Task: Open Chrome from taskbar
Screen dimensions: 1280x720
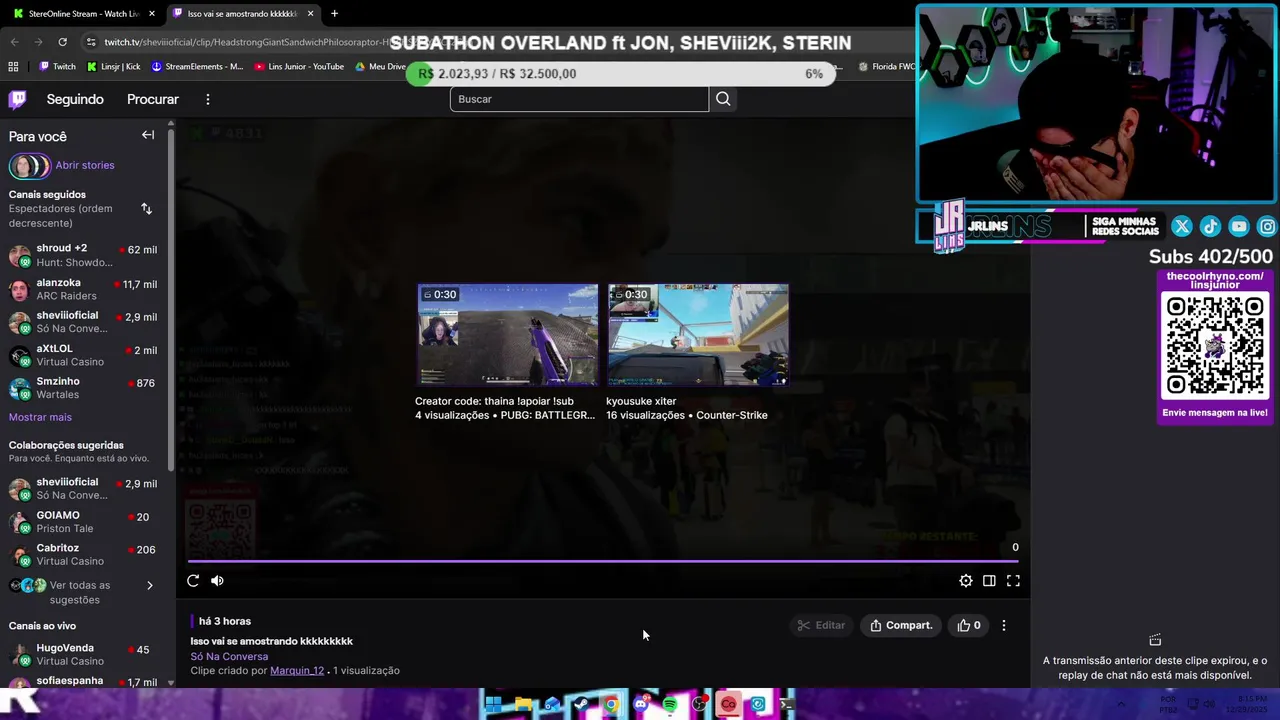Action: click(611, 704)
